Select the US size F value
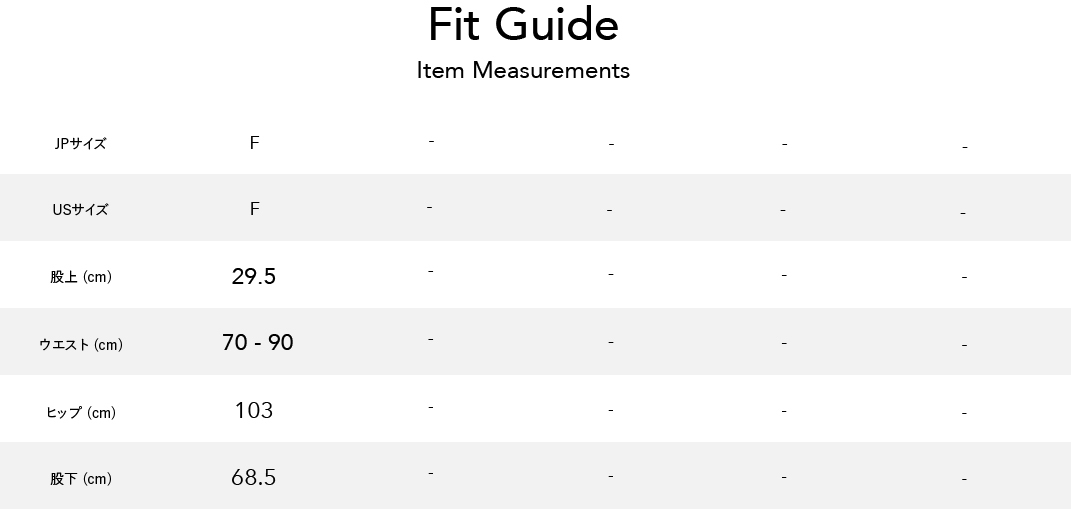Screen dimensions: 1071x509 (x=254, y=209)
